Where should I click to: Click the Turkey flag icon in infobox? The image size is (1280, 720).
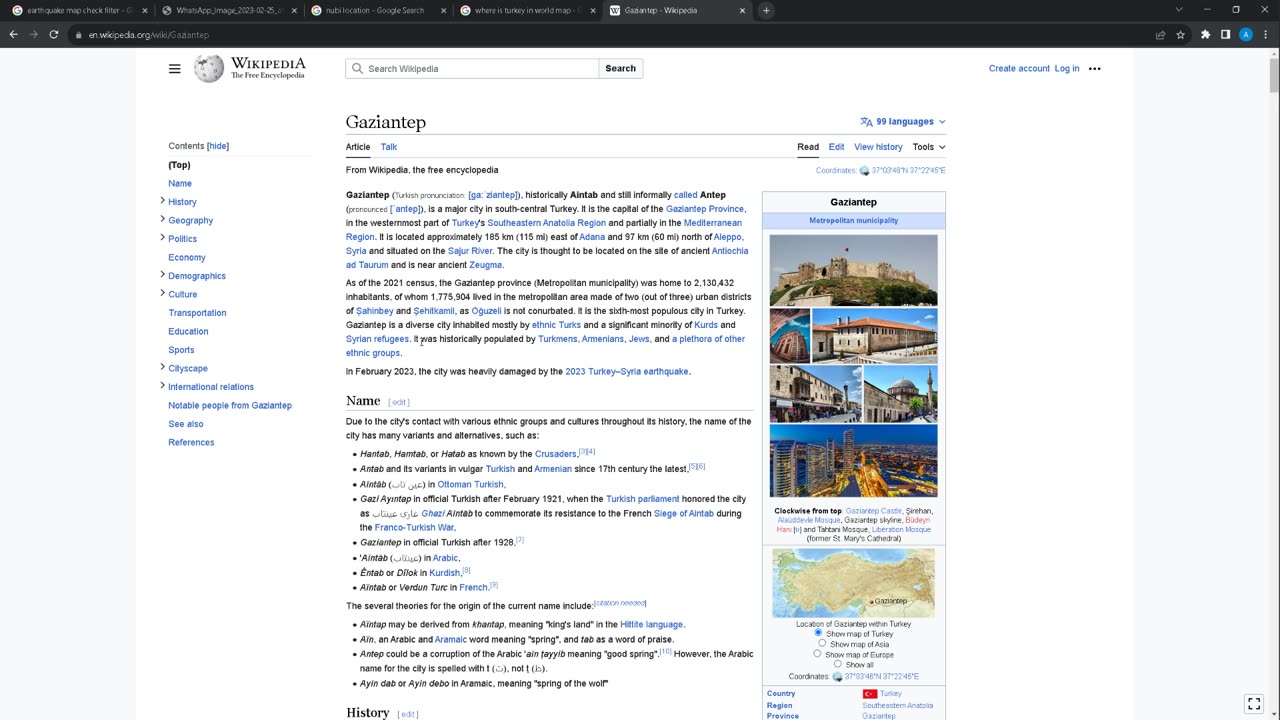coord(869,694)
